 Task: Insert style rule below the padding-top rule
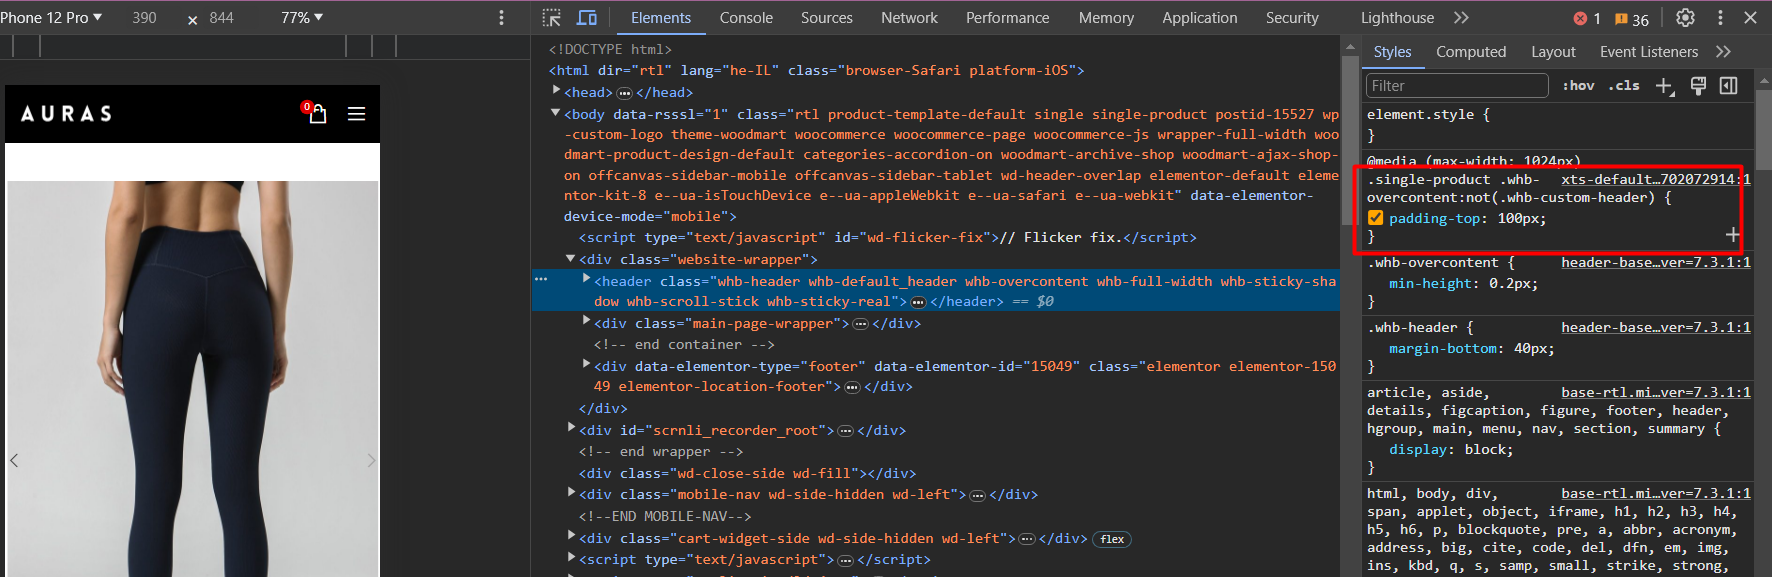1733,235
